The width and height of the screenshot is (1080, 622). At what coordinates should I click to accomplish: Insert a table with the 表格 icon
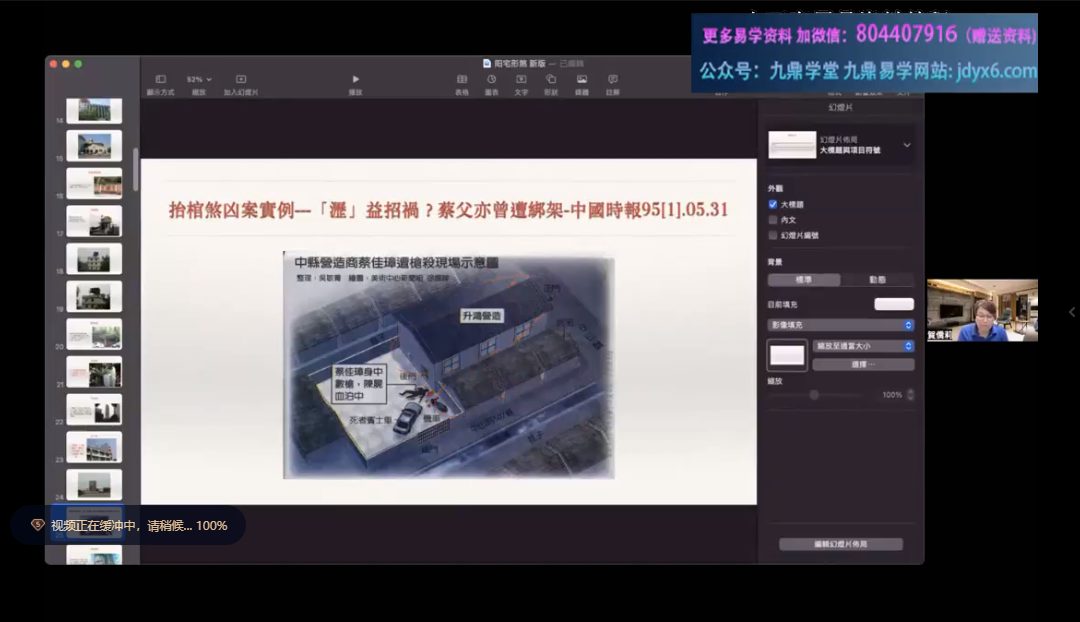462,79
